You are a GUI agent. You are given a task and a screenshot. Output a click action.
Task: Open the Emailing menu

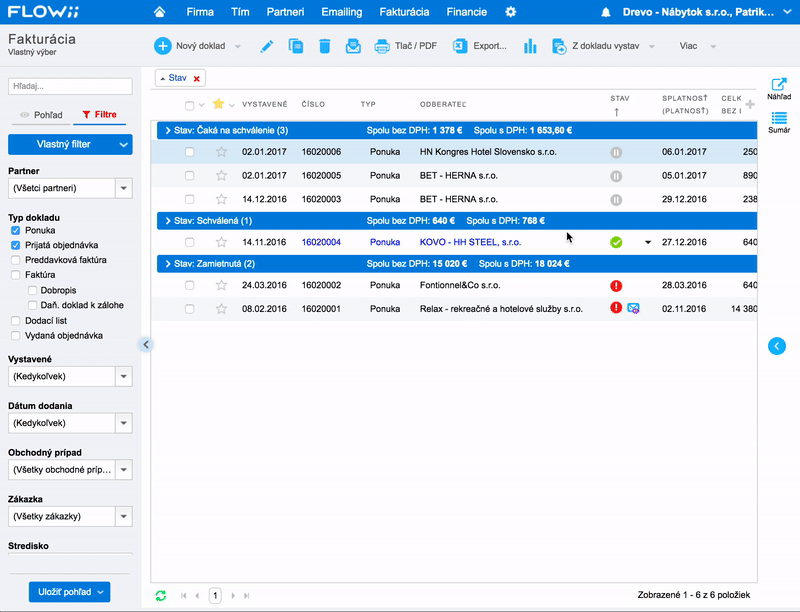point(341,12)
